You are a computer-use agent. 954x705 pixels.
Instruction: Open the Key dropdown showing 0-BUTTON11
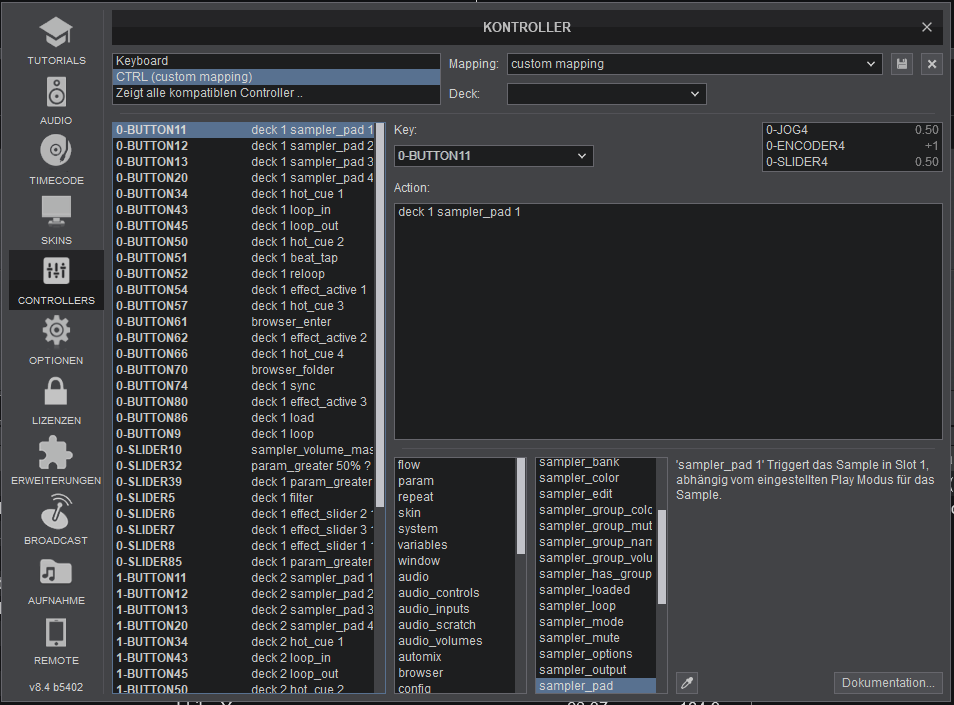click(493, 156)
